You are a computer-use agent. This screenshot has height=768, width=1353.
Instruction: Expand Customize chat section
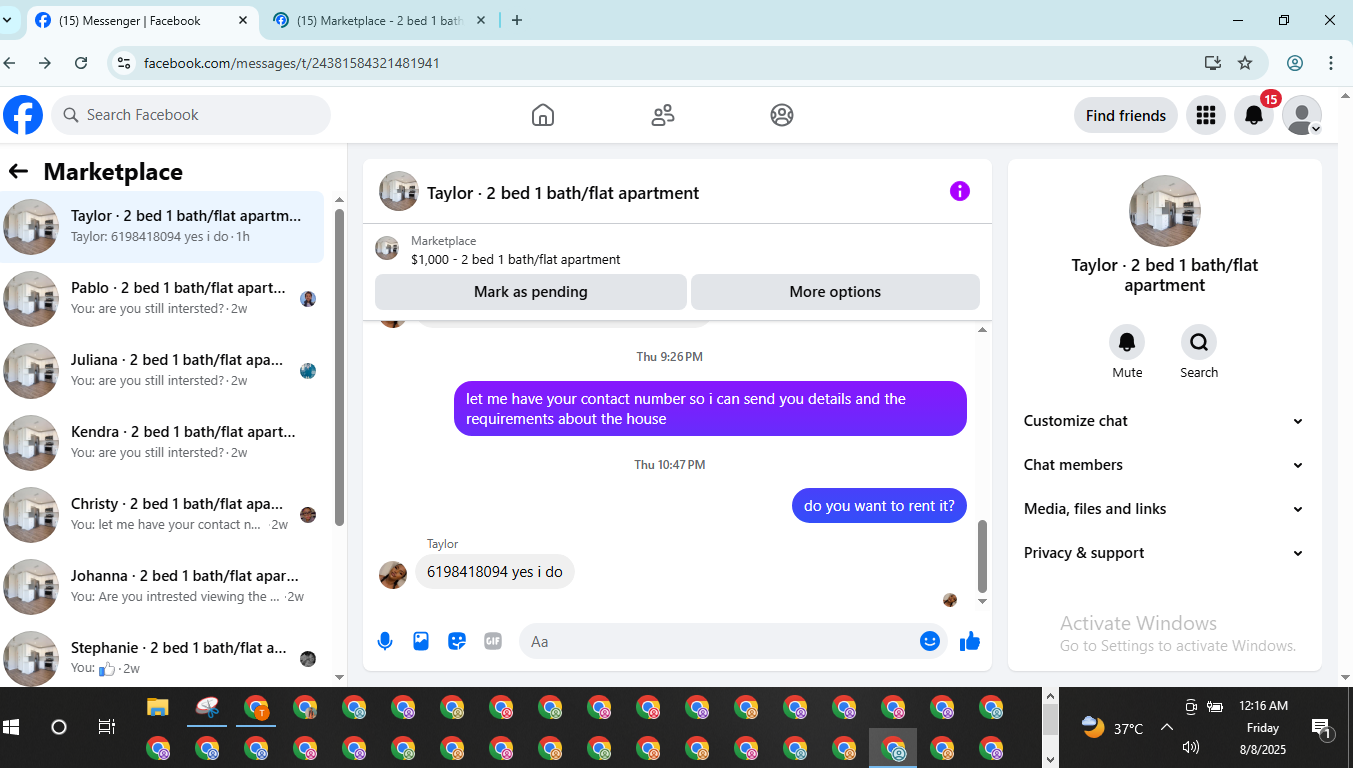[x=1165, y=421]
